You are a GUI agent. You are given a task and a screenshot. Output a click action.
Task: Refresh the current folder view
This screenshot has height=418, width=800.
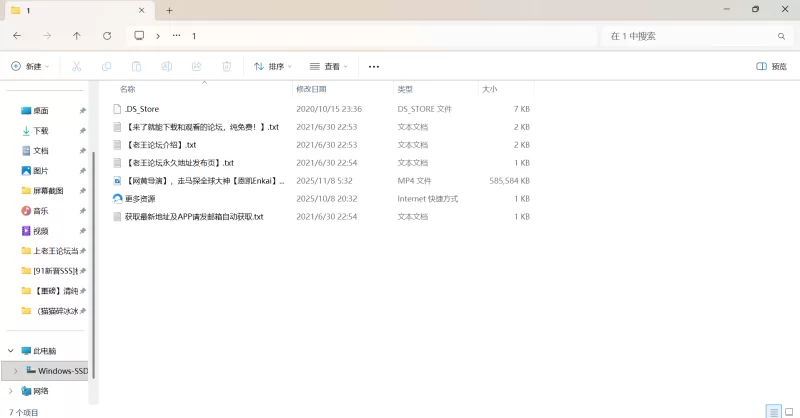coord(107,36)
